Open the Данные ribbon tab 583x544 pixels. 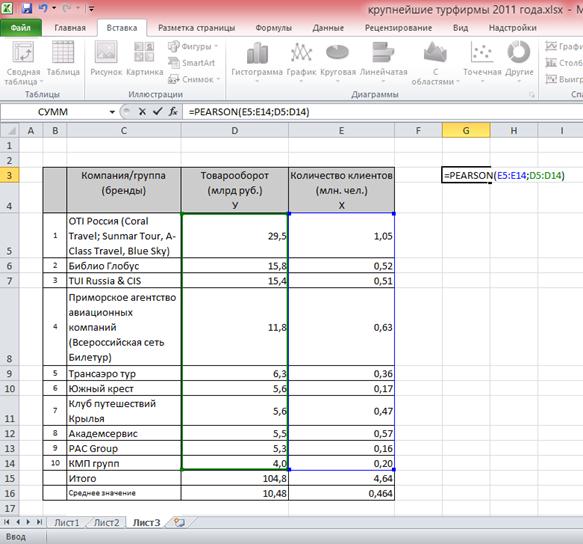328,28
